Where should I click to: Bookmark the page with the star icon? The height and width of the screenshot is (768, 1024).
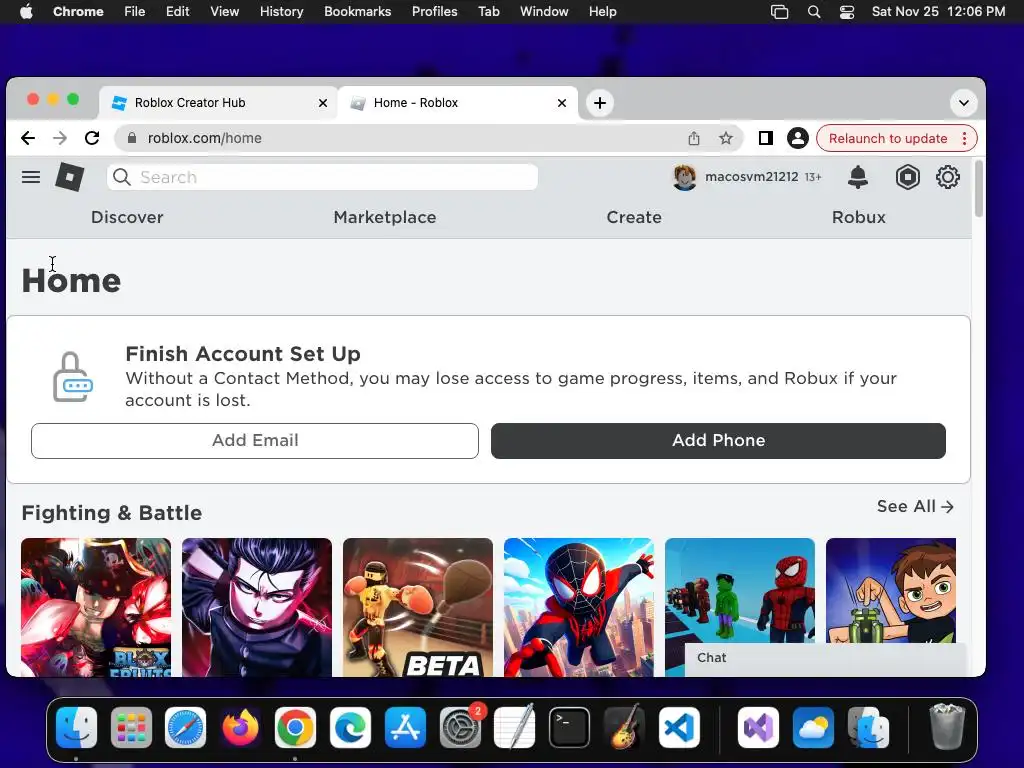tap(726, 138)
